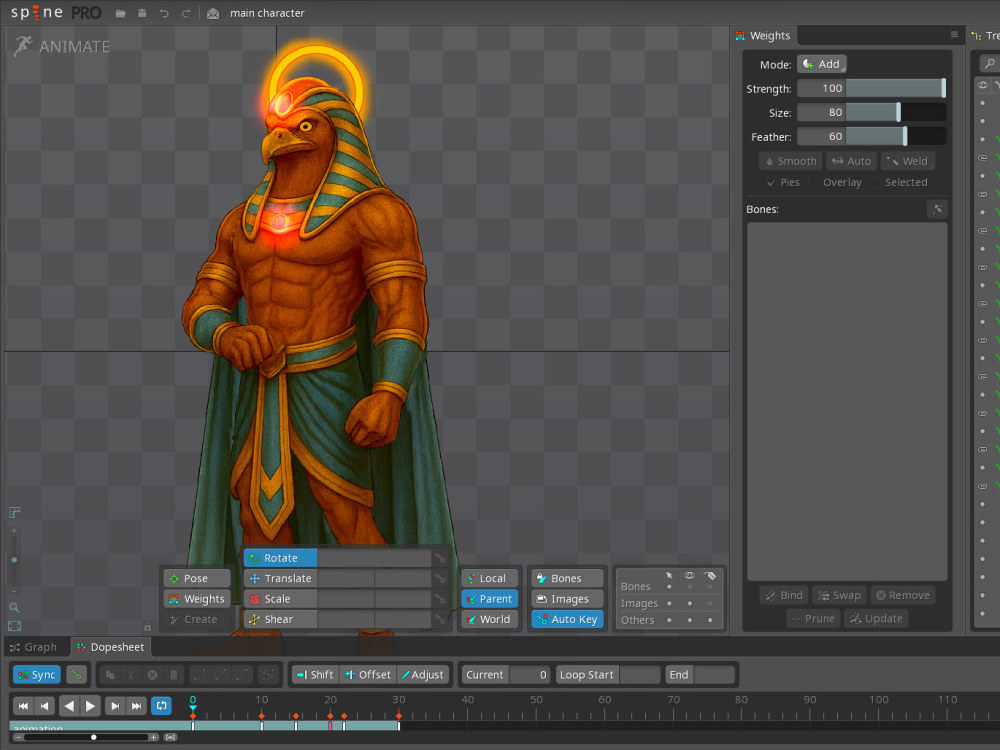
Task: Click the key icon beside Scale
Action: [x=440, y=599]
